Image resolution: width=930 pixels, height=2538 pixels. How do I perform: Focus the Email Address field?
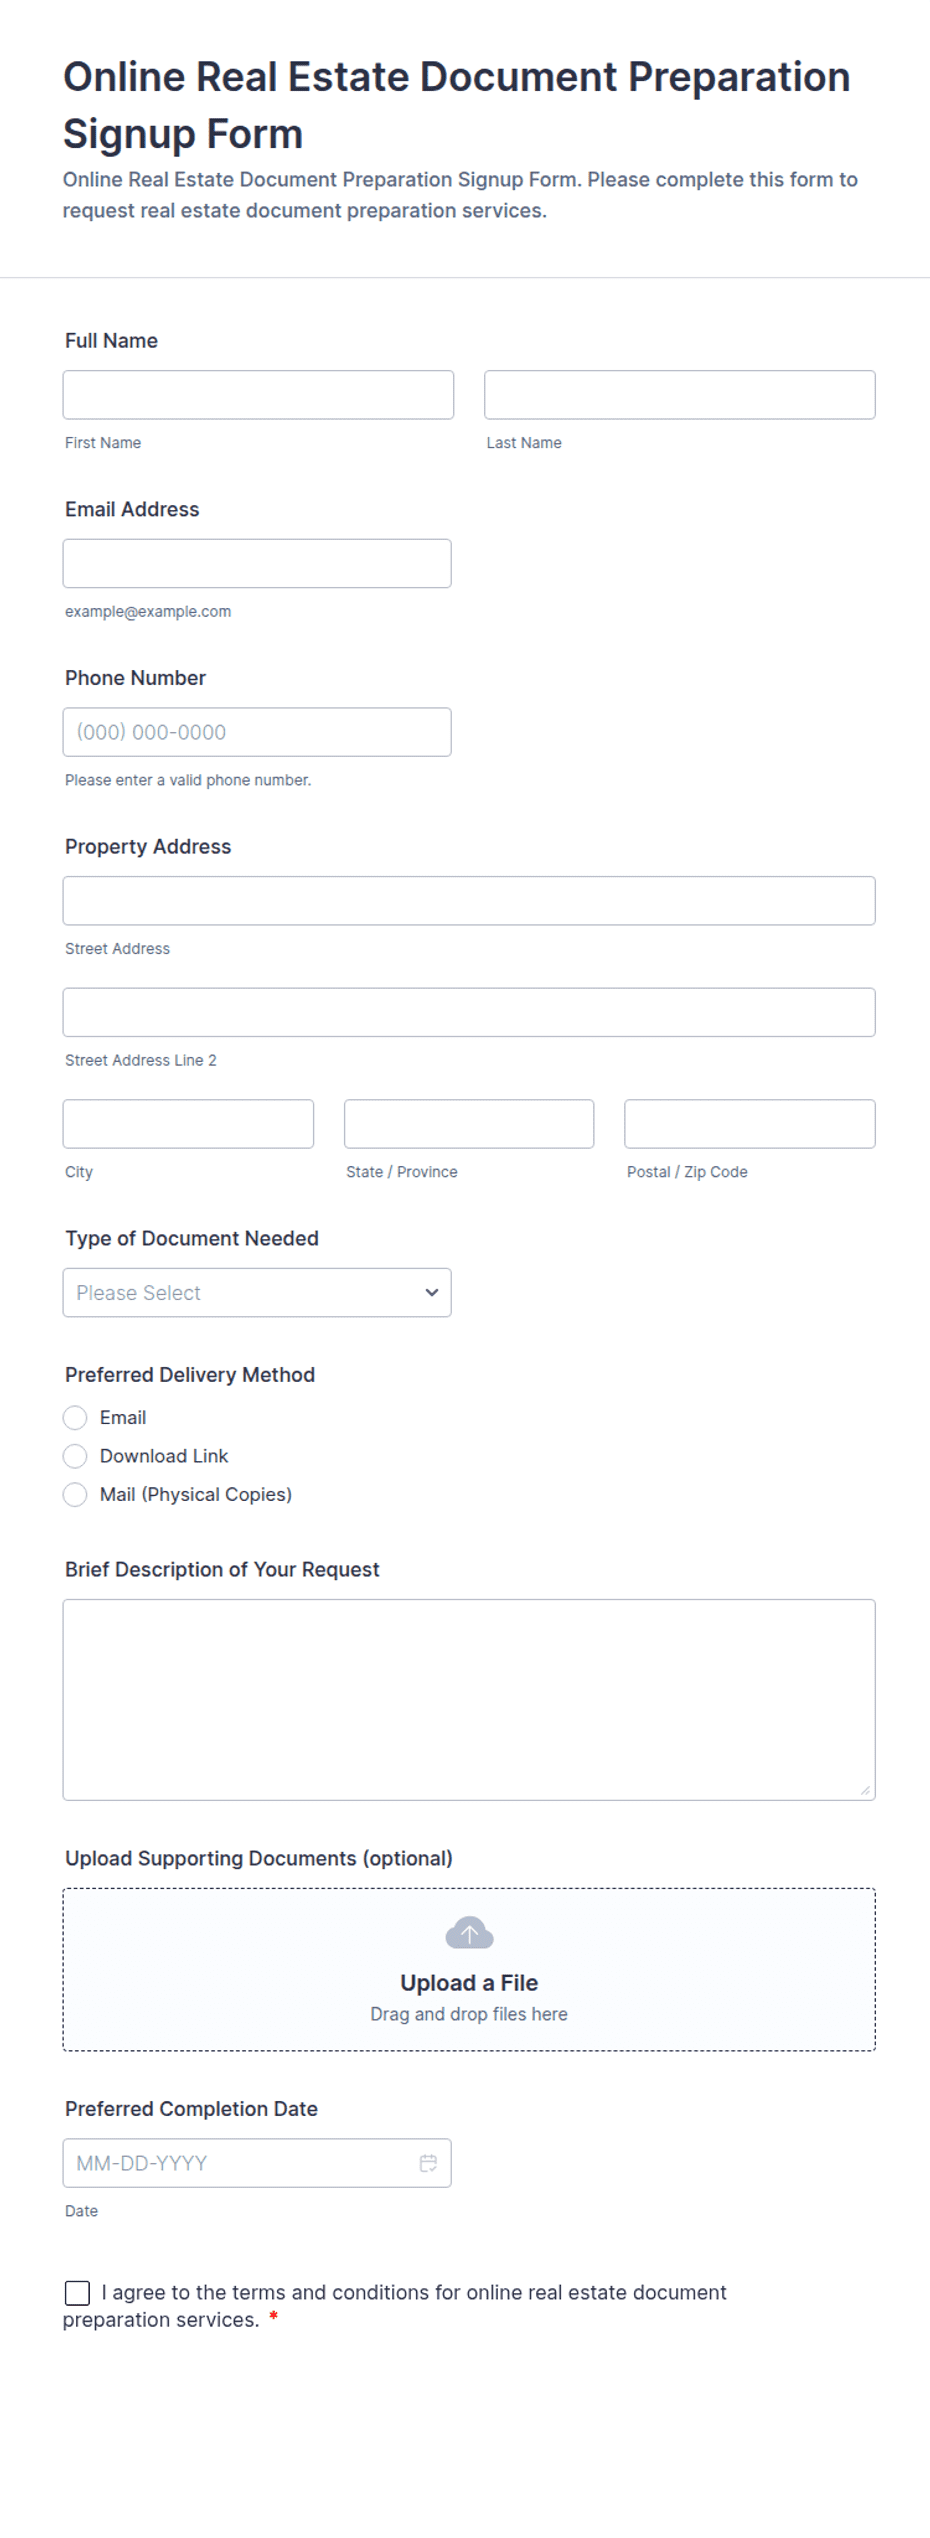[257, 564]
